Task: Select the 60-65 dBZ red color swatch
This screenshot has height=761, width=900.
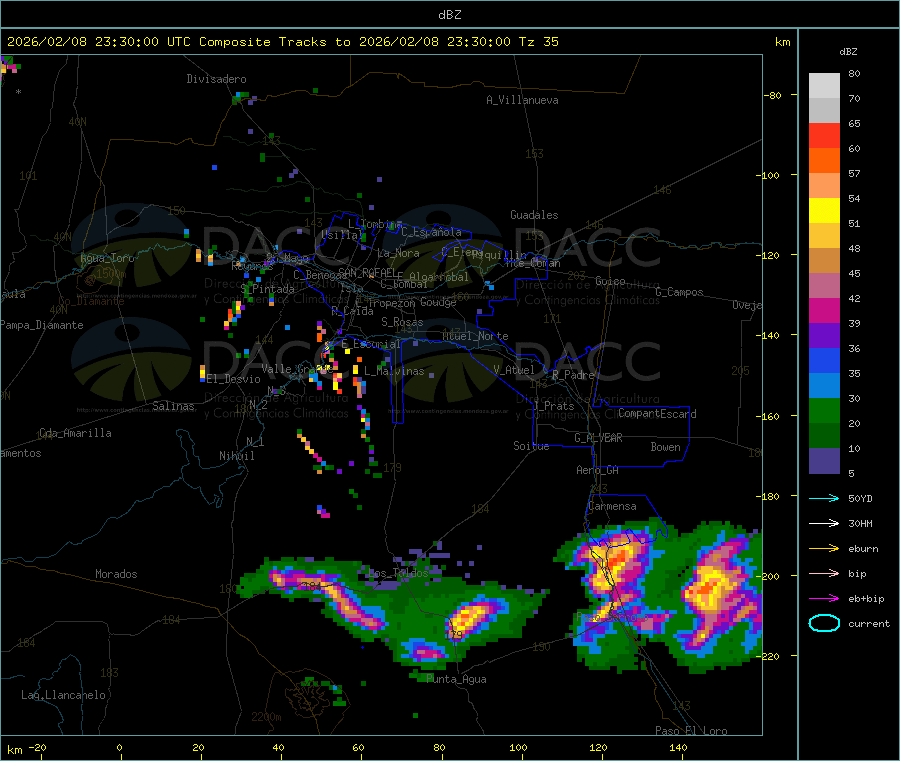Action: pyautogui.click(x=824, y=135)
